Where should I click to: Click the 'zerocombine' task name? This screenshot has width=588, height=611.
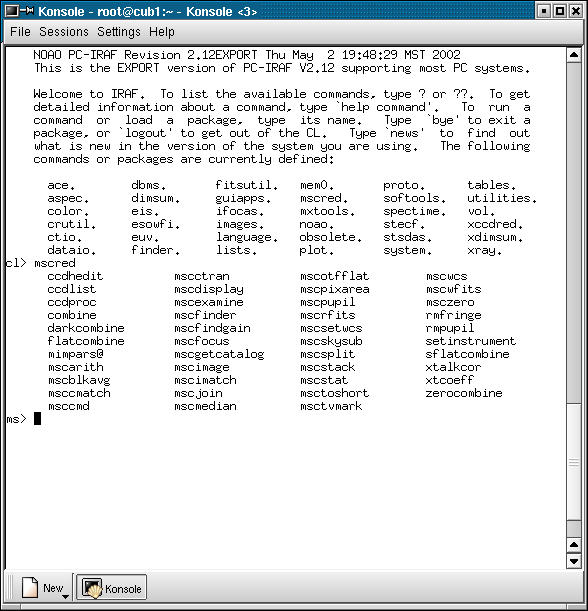point(464,393)
